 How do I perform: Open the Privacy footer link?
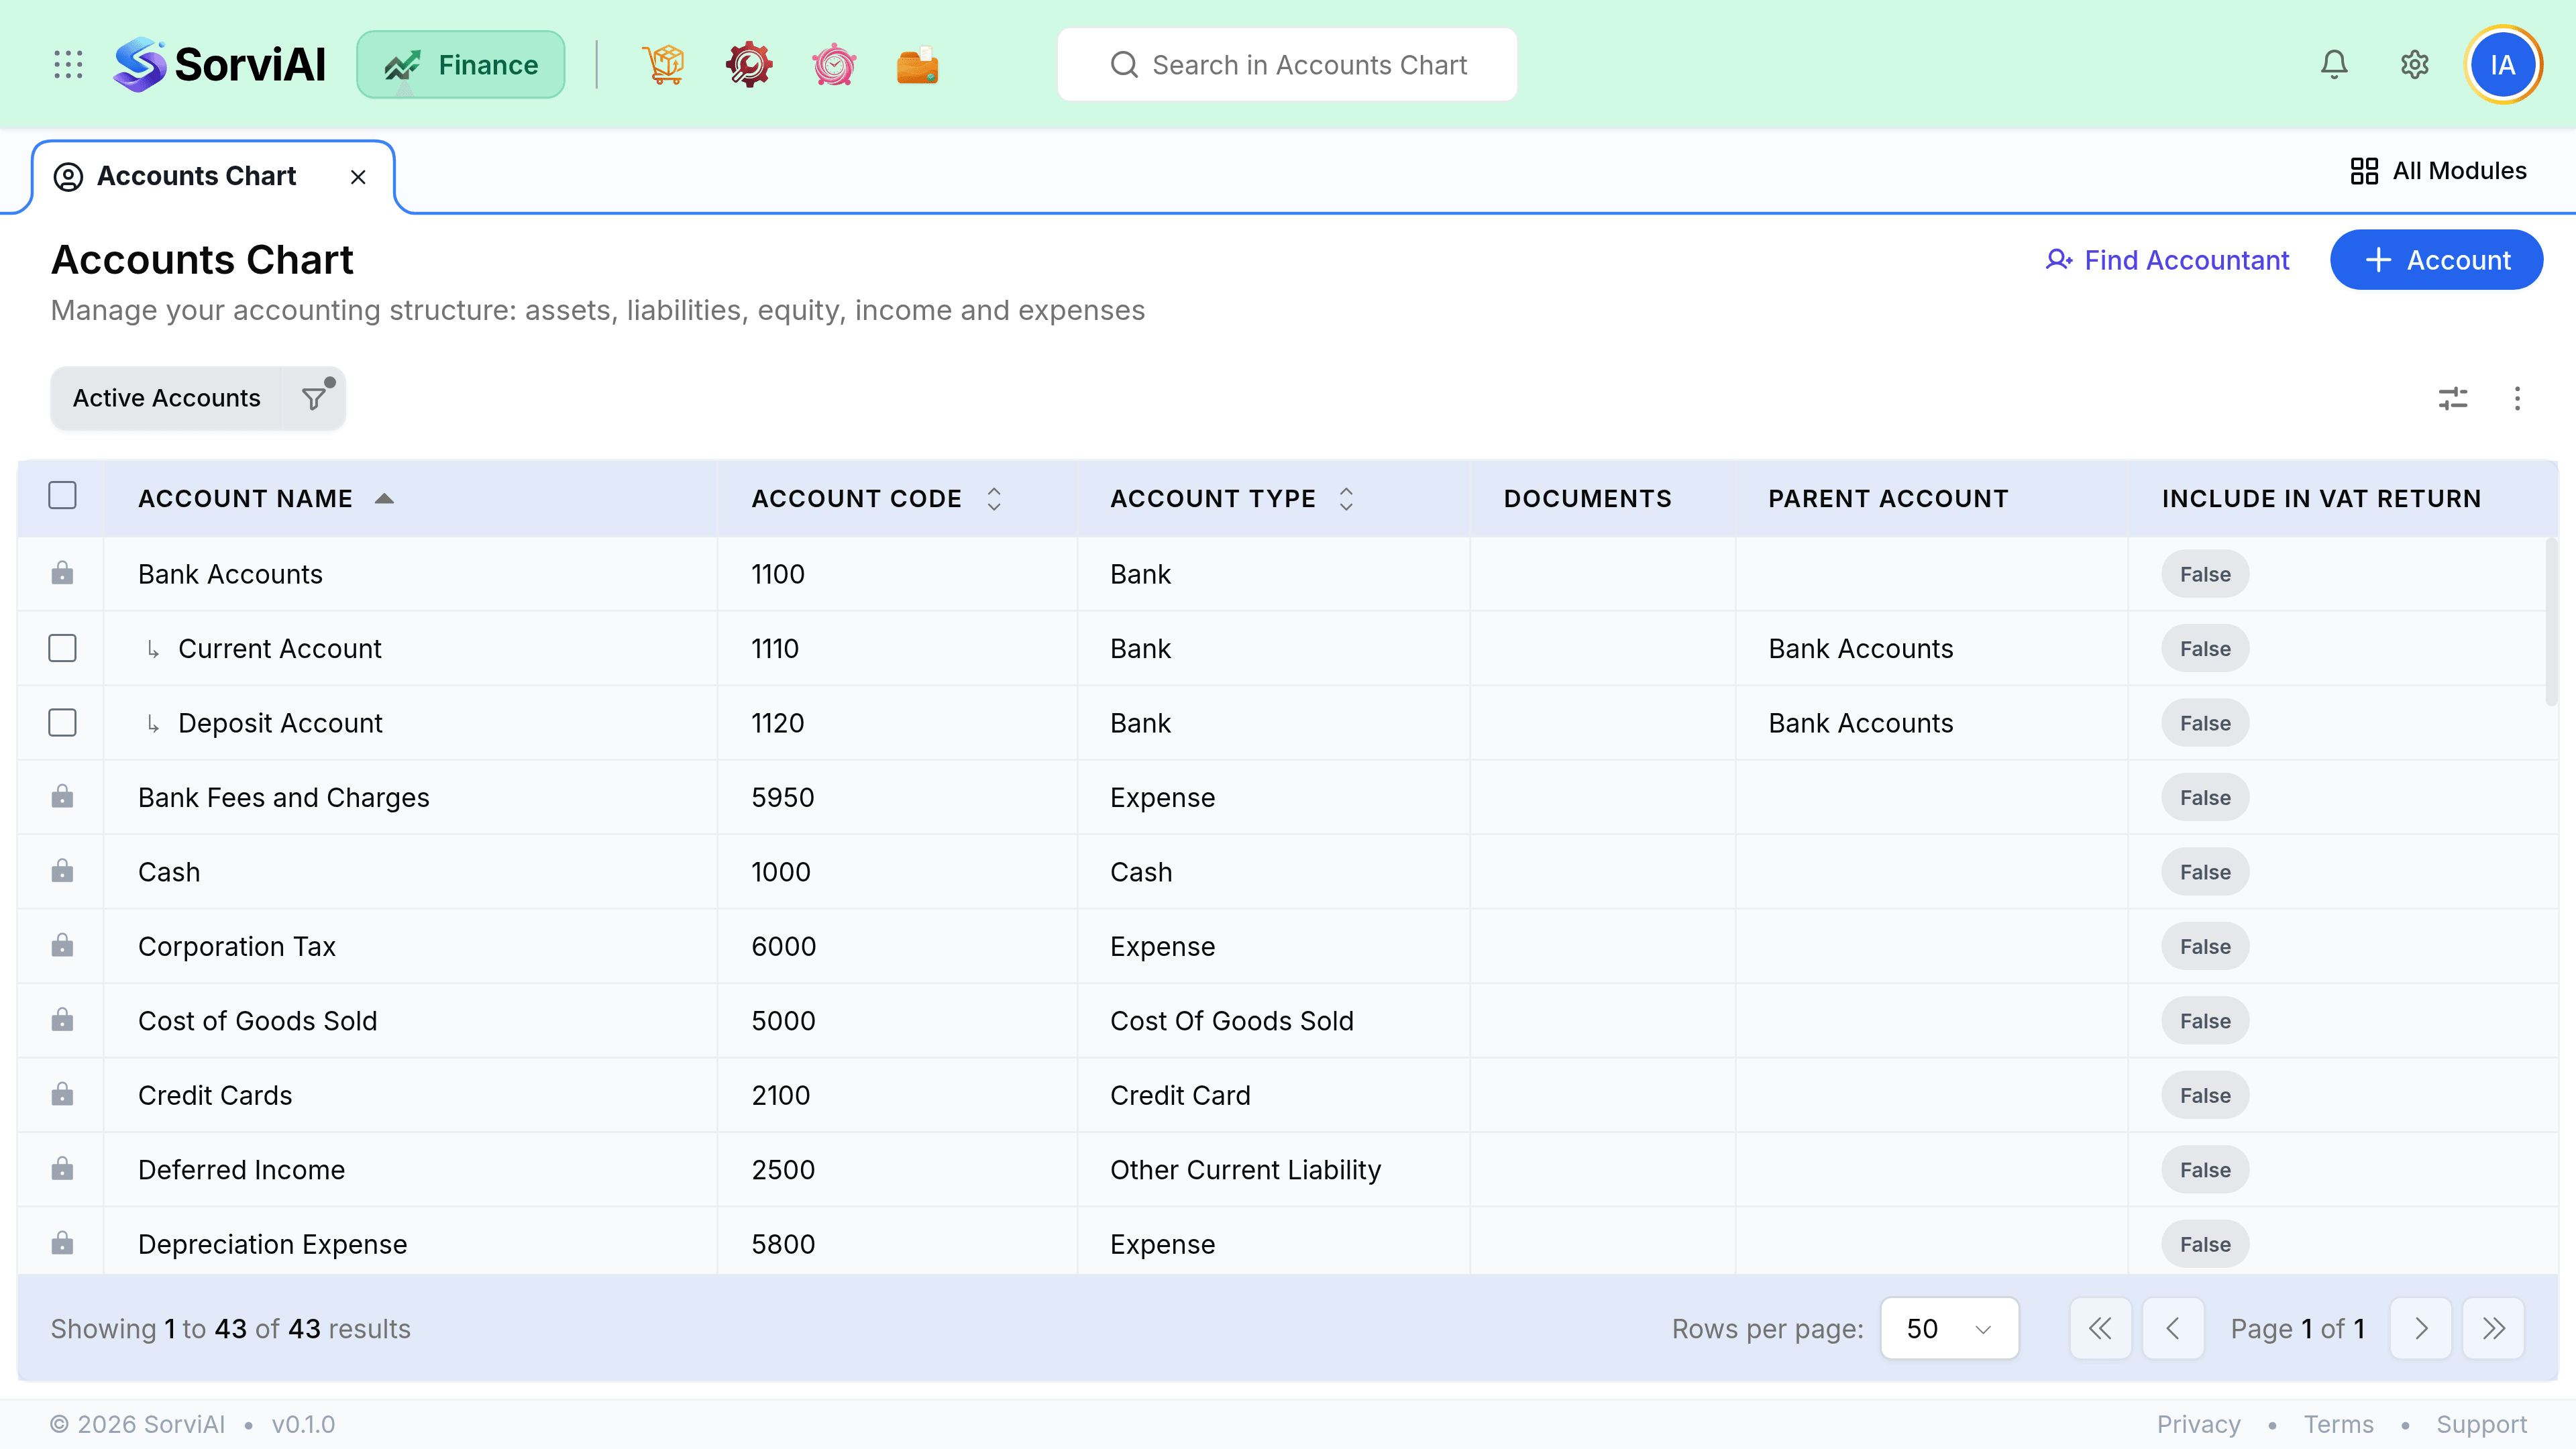(x=2198, y=1424)
